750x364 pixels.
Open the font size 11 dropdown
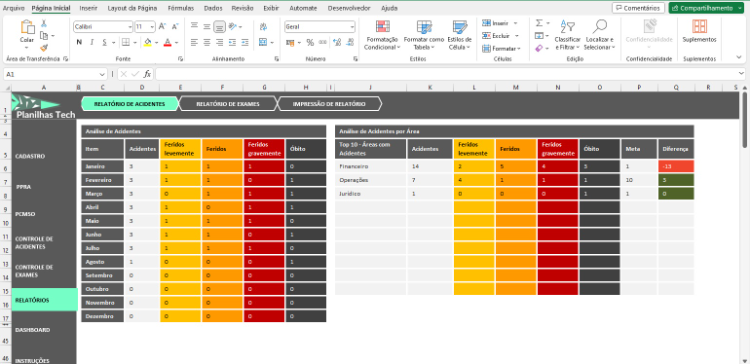click(x=152, y=27)
